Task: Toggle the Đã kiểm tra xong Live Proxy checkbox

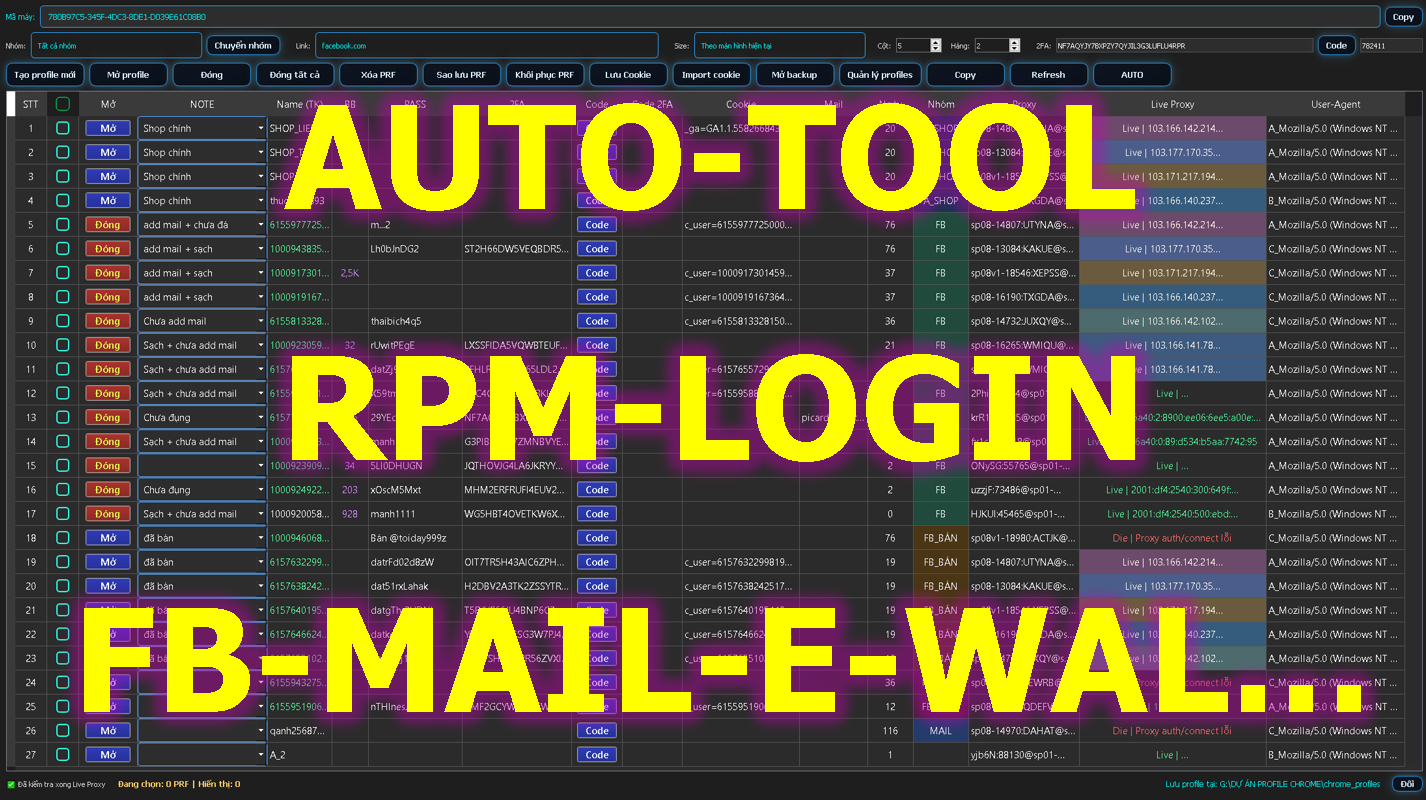Action: coord(11,784)
